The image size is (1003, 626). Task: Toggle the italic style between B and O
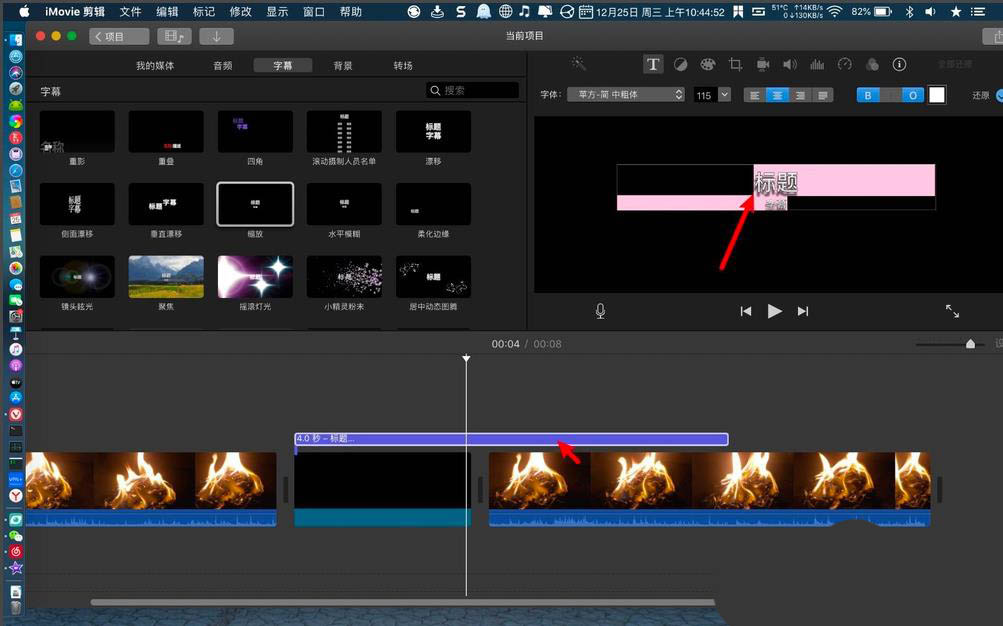tap(890, 95)
